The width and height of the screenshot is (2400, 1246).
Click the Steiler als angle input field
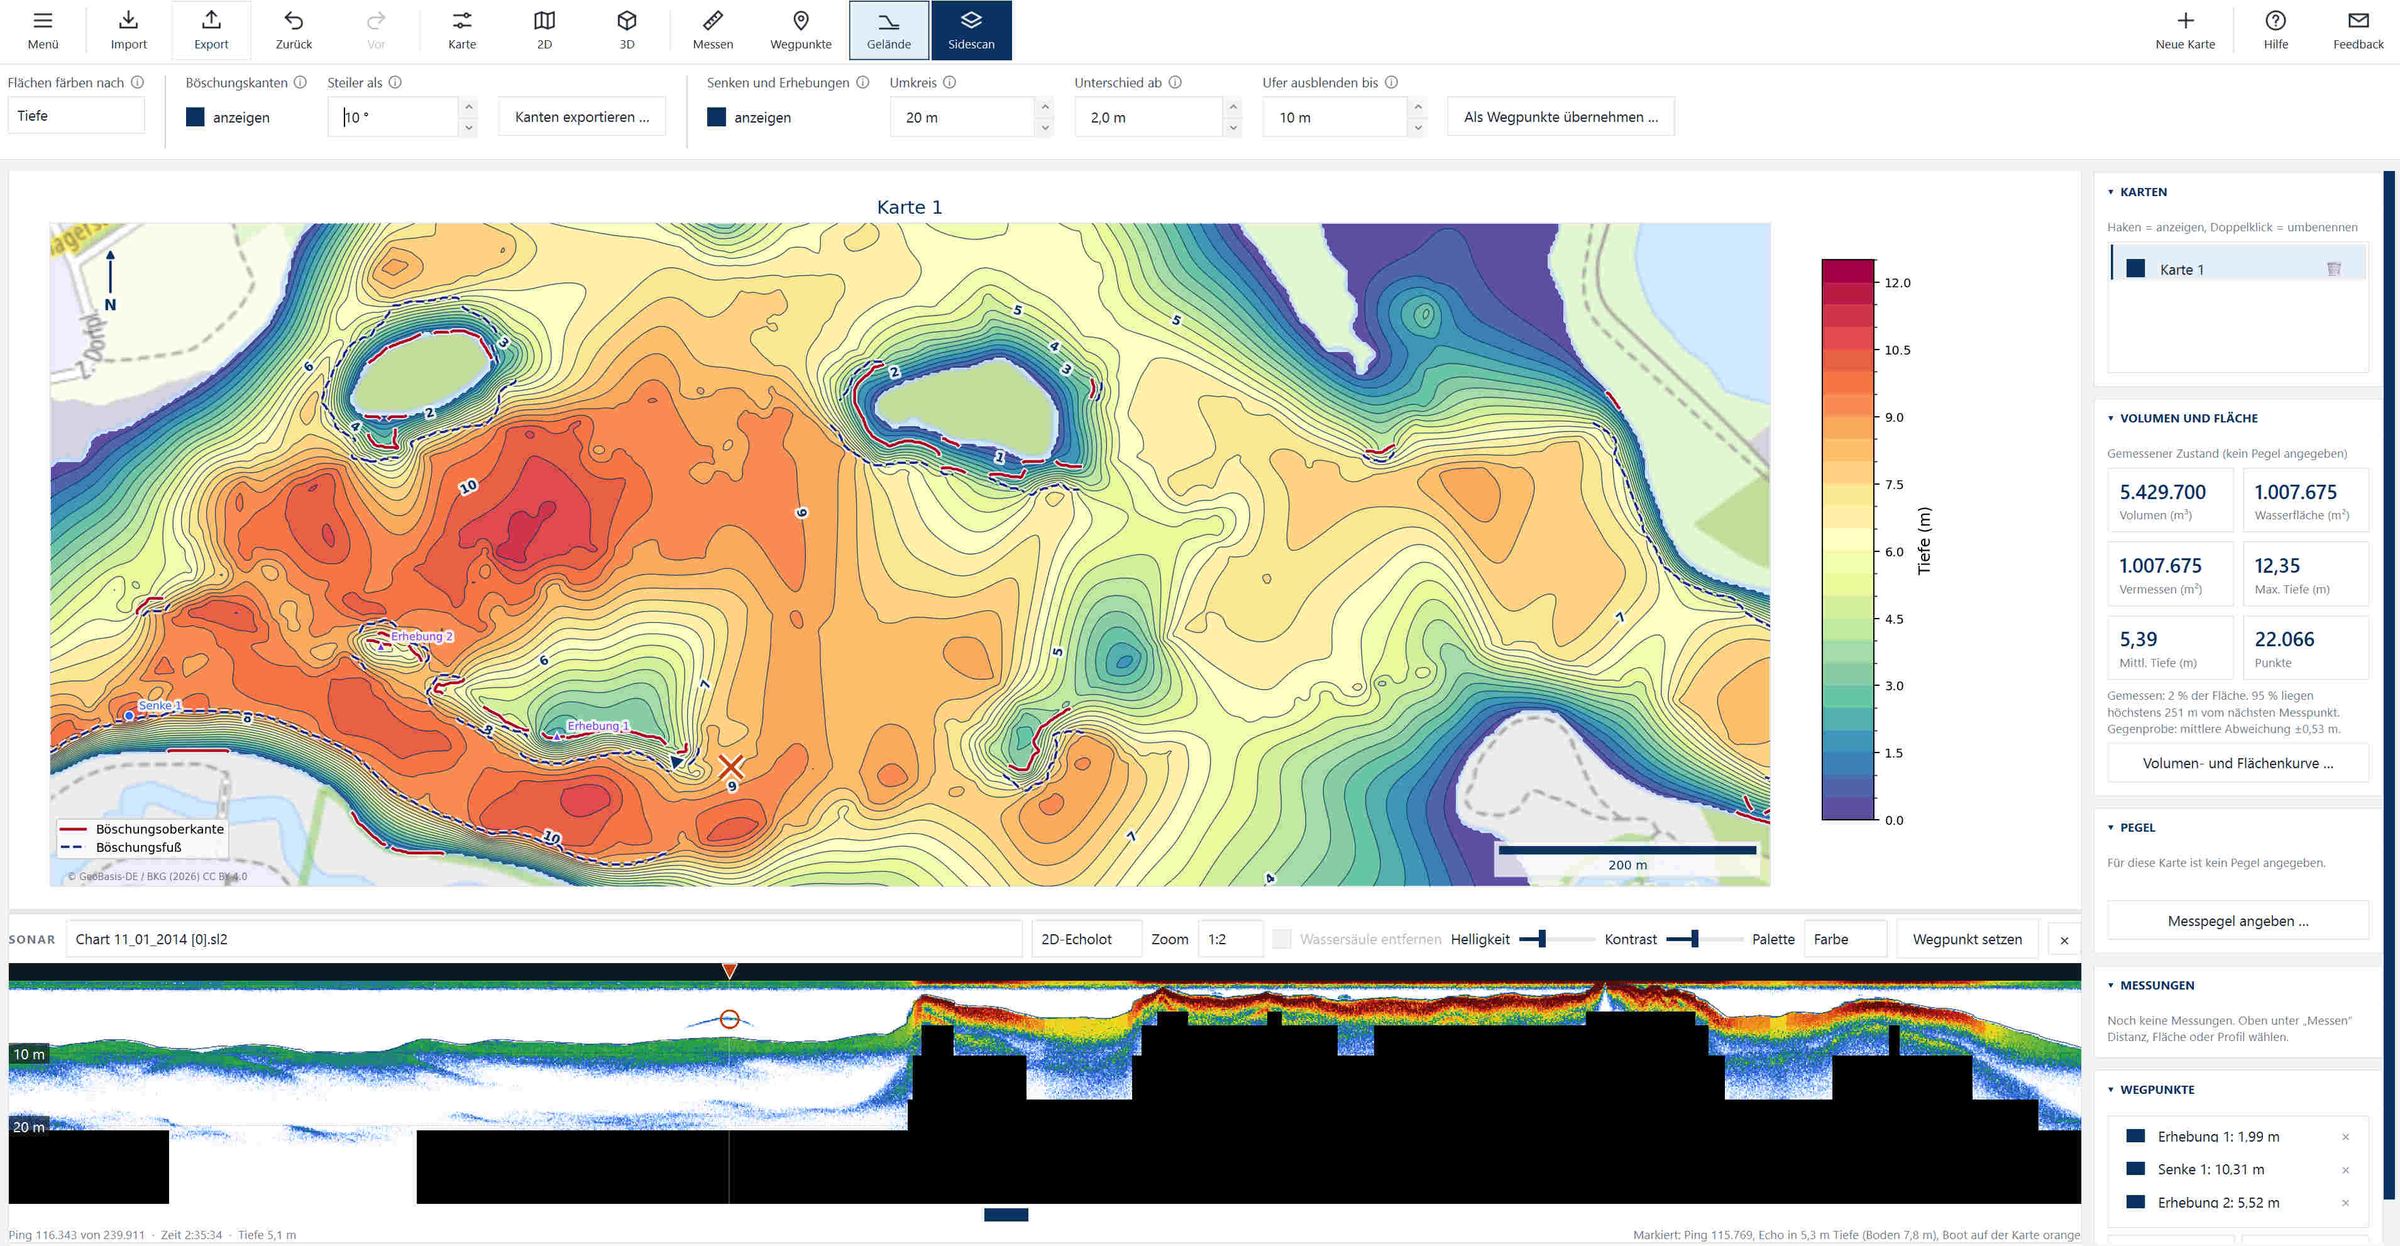pos(393,117)
